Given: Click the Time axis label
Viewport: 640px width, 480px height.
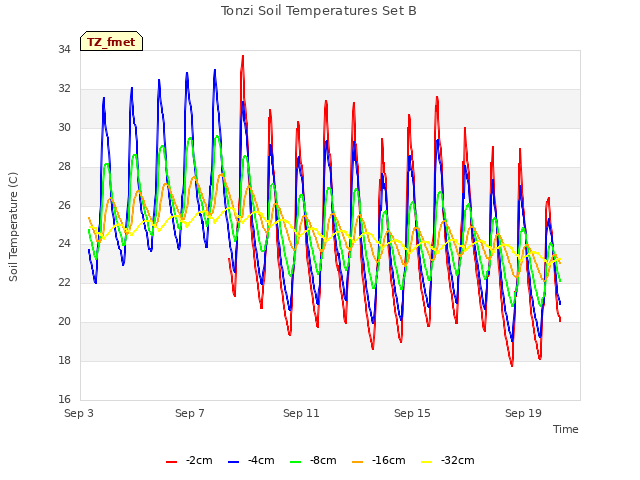Looking at the screenshot, I should click(x=565, y=429).
